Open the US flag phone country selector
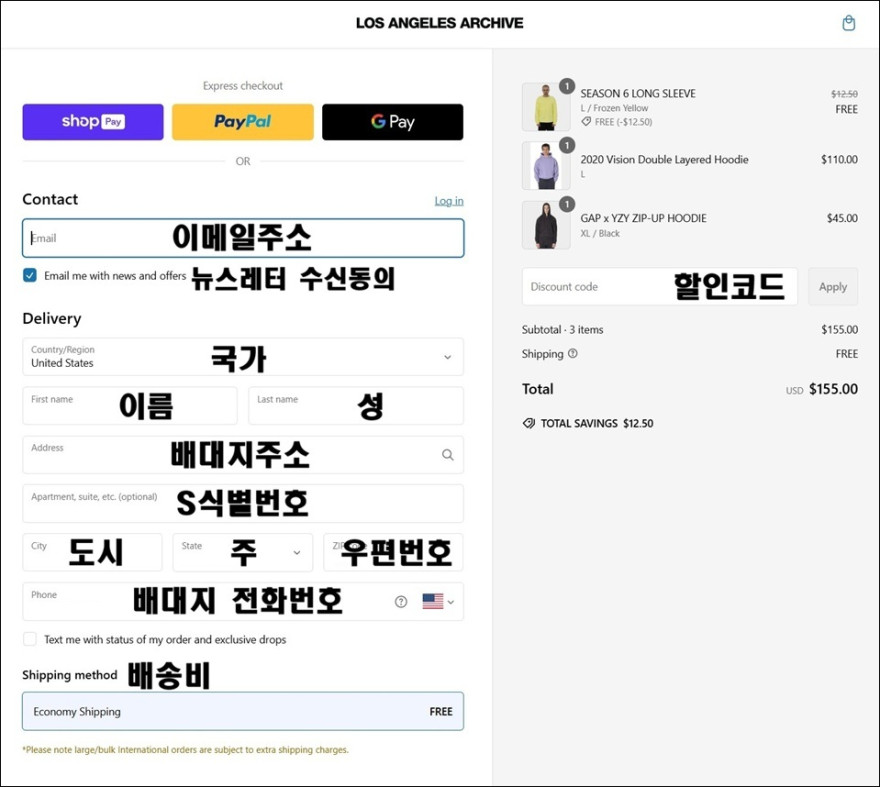This screenshot has width=880, height=787. pos(438,602)
